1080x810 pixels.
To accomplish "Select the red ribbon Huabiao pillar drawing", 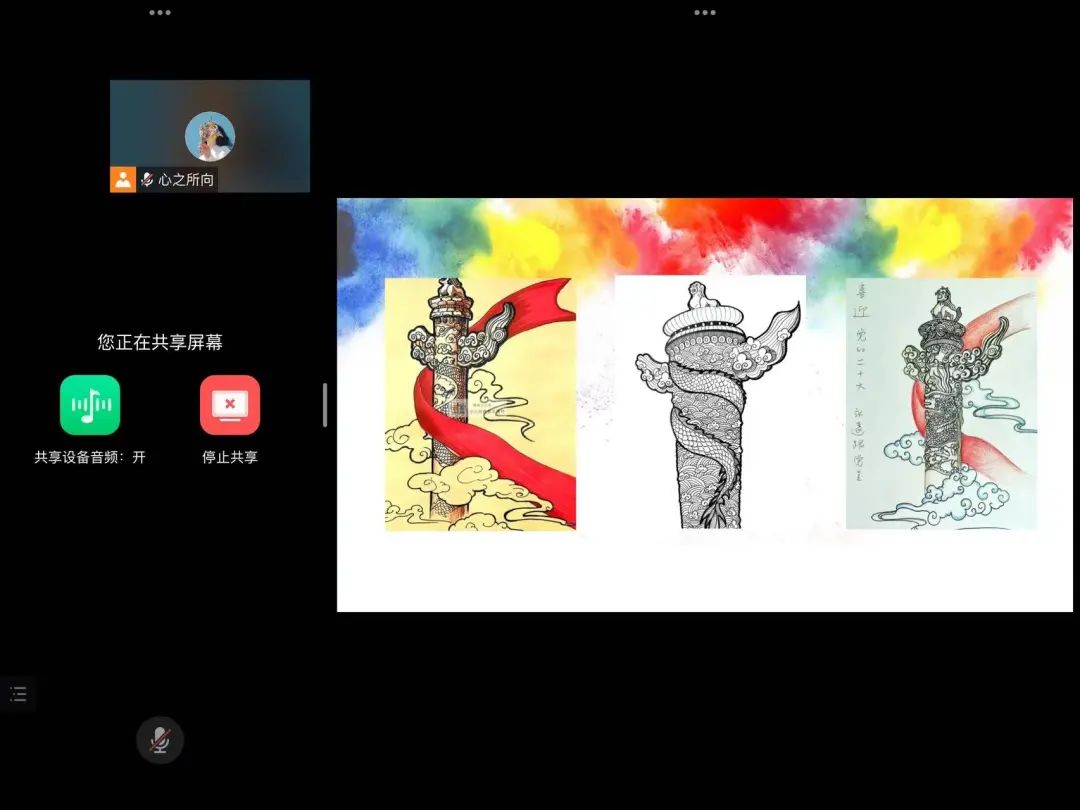I will [x=480, y=404].
